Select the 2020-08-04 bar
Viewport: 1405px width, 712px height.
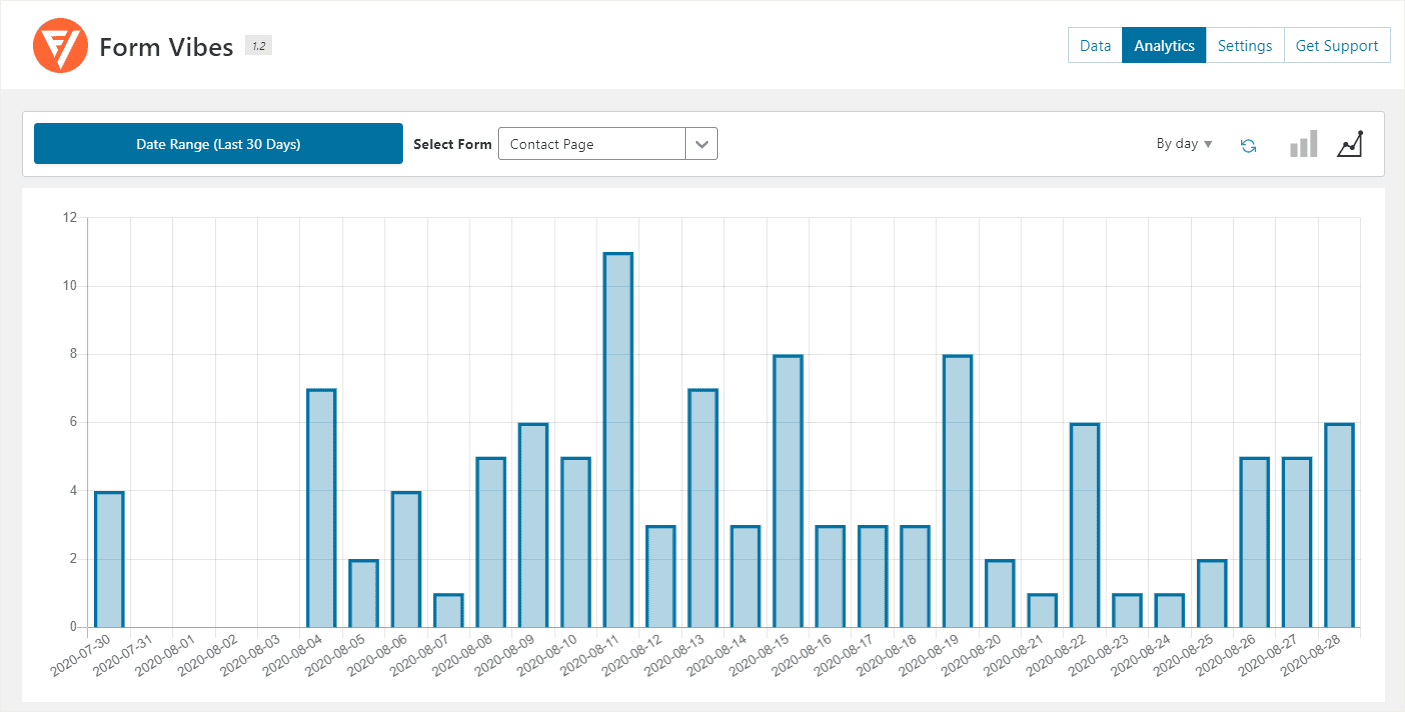click(x=321, y=508)
